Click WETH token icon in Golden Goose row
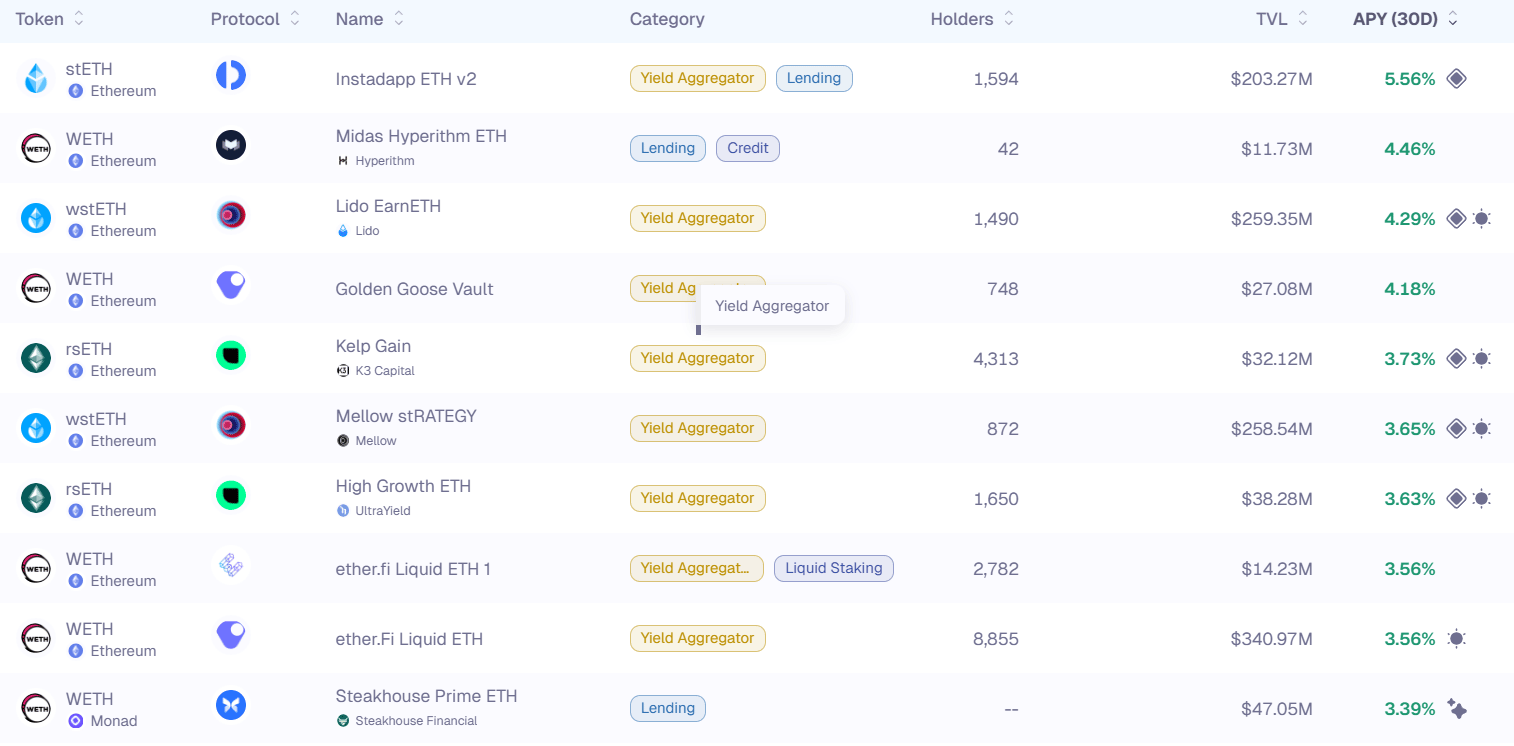This screenshot has width=1514, height=746. (x=36, y=288)
